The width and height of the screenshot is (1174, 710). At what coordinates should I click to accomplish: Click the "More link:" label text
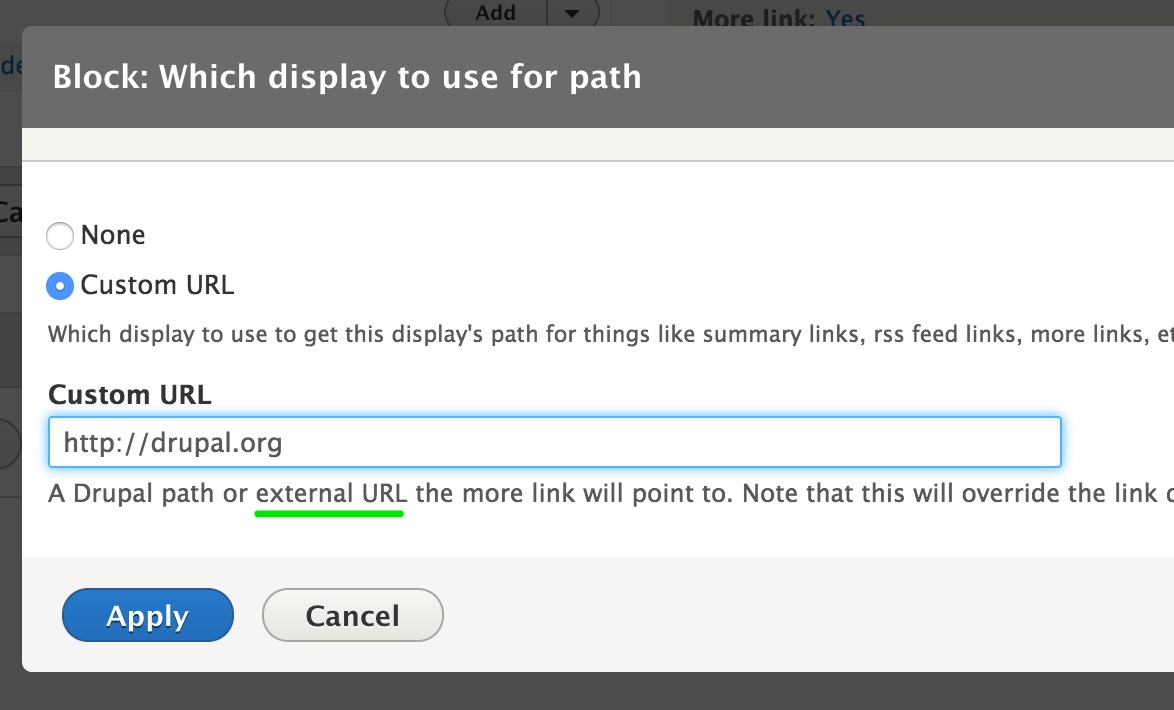click(754, 18)
